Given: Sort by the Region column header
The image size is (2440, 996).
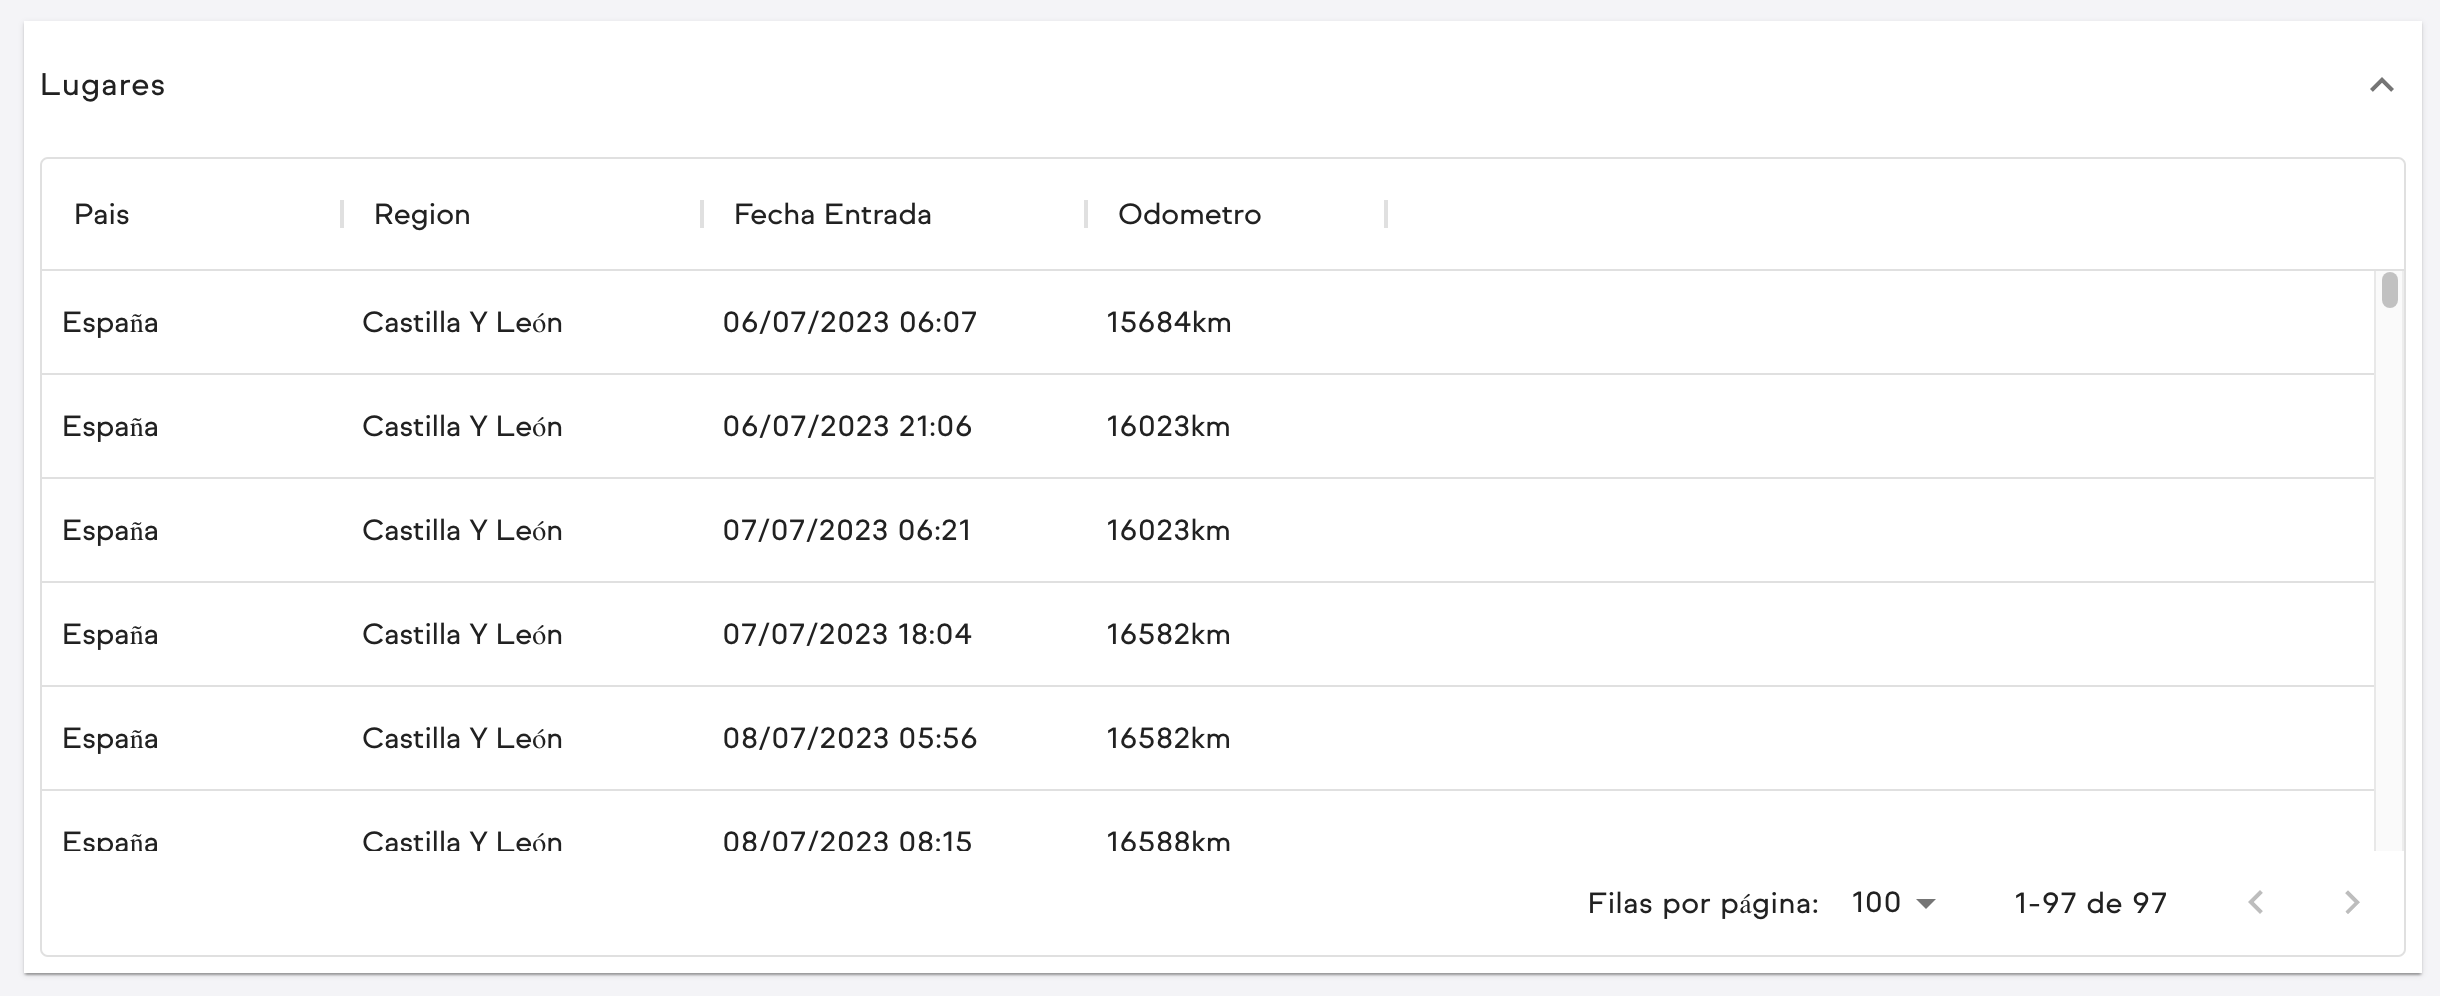Looking at the screenshot, I should 422,214.
